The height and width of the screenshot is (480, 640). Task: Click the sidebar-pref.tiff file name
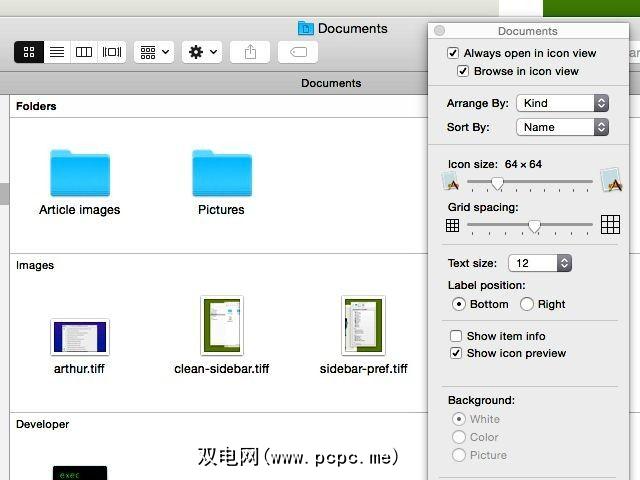(363, 369)
